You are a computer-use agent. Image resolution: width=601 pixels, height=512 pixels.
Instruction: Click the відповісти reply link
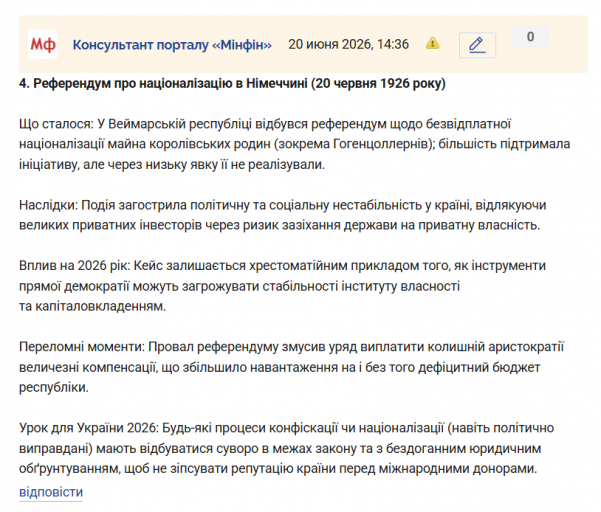click(51, 492)
